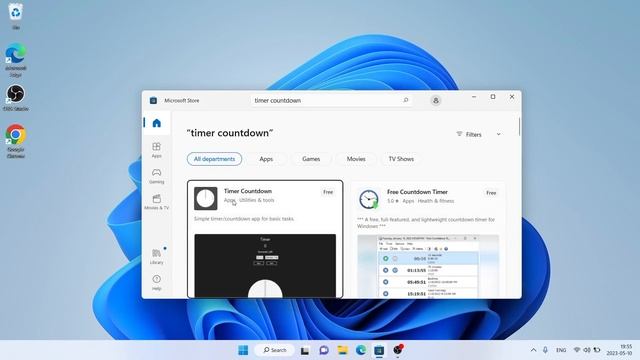Open the user account profile icon
The width and height of the screenshot is (640, 360).
click(x=436, y=100)
